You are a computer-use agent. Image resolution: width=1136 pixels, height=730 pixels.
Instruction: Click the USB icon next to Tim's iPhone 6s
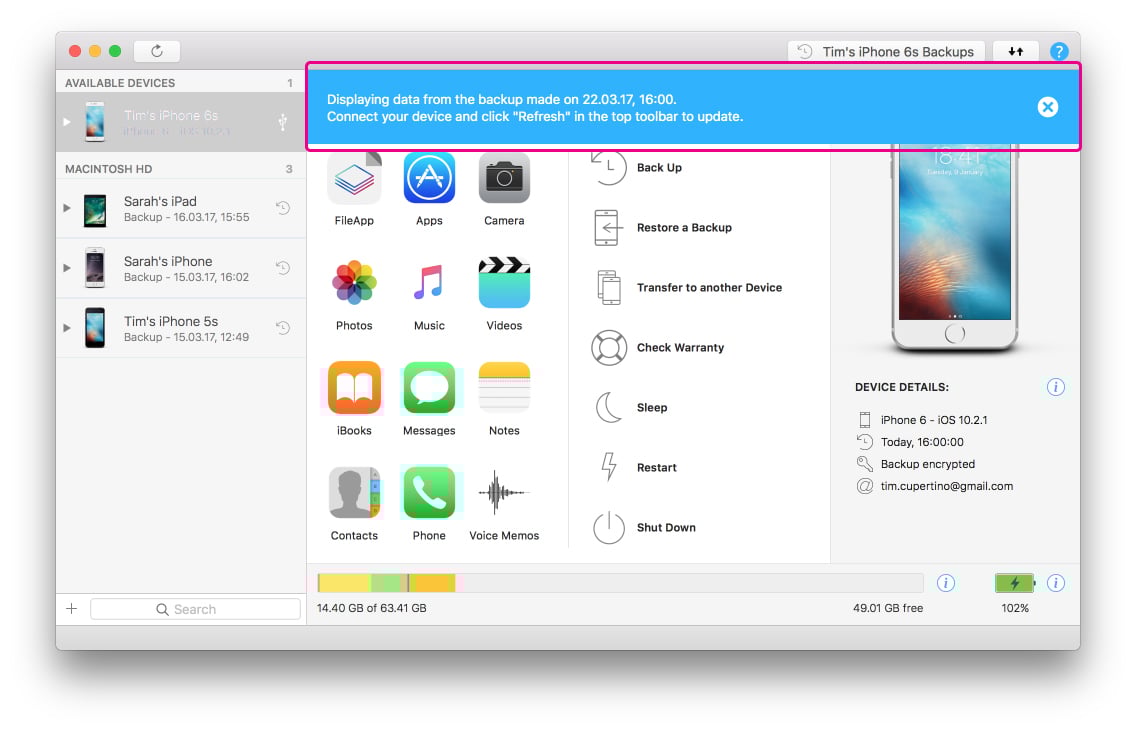click(283, 122)
